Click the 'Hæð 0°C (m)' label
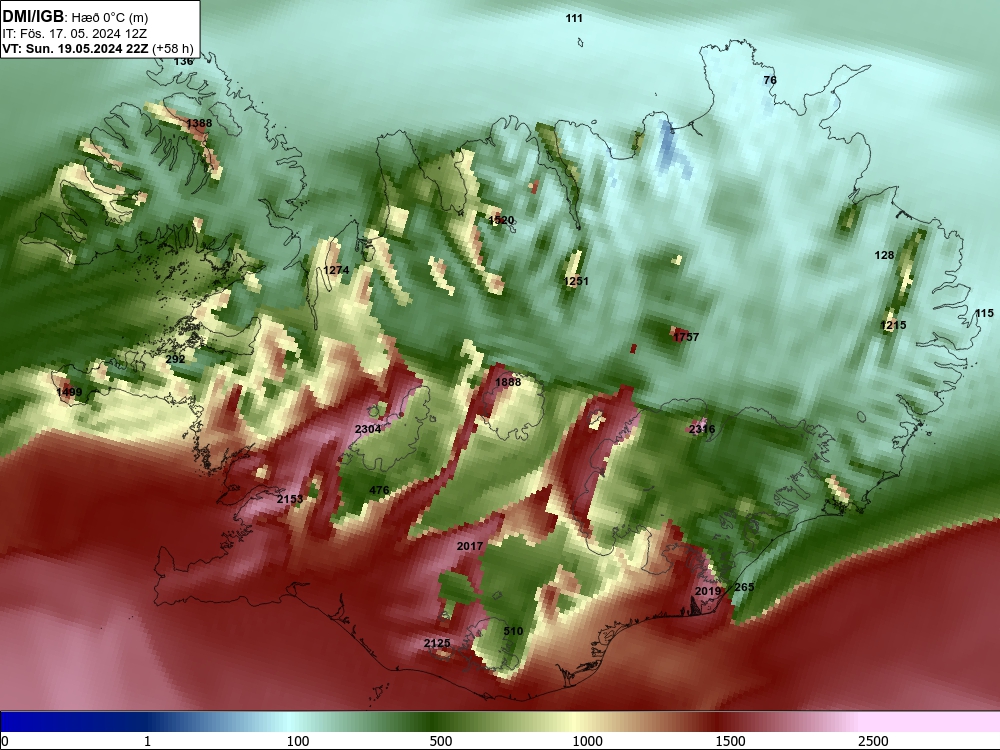This screenshot has width=1000, height=750. coord(109,17)
